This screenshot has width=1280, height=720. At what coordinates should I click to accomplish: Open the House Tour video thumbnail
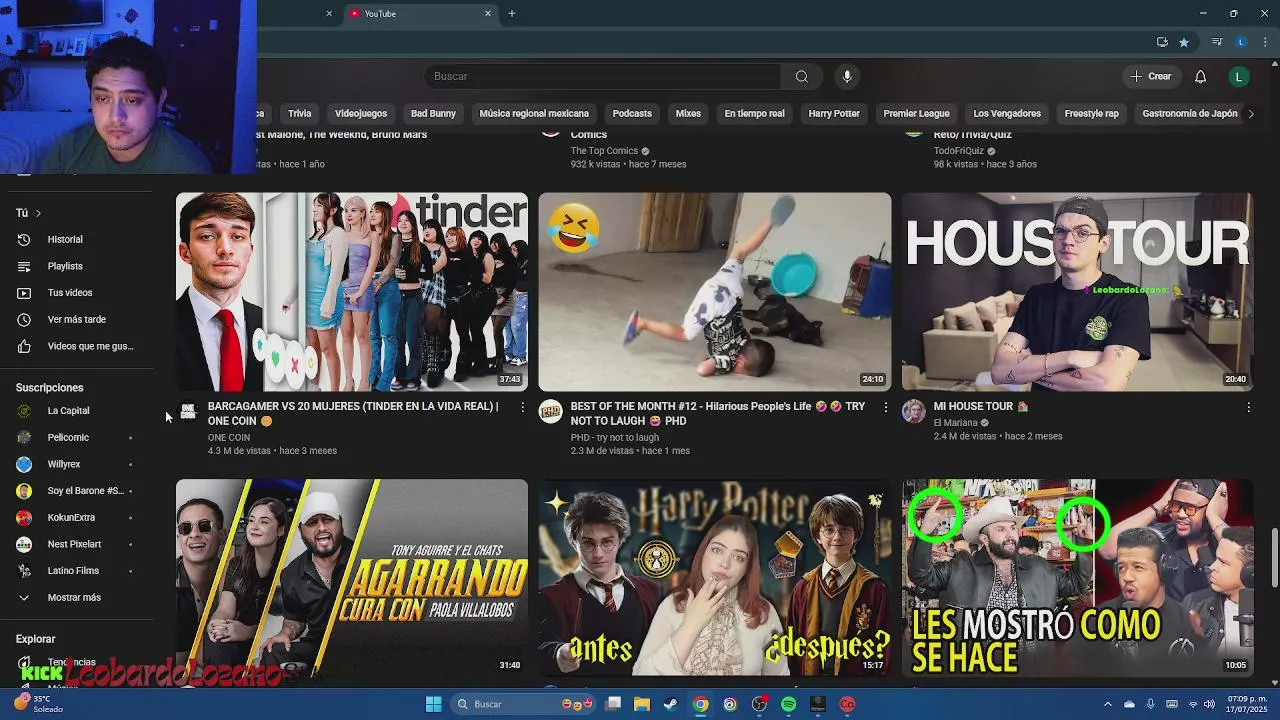1077,292
